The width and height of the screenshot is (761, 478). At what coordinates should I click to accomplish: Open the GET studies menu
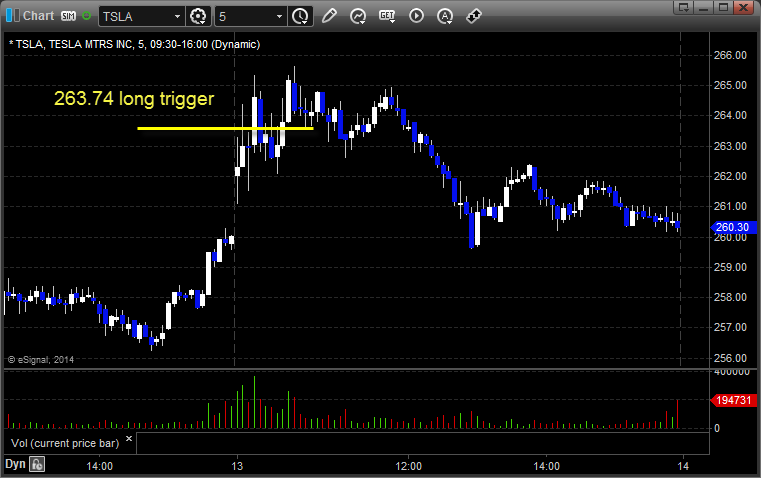pyautogui.click(x=387, y=16)
